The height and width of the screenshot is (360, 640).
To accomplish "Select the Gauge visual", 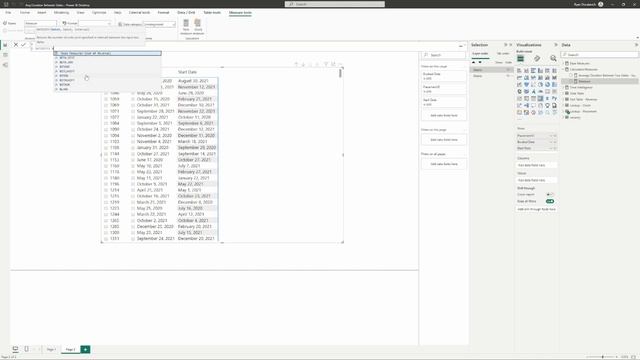I will tap(540, 91).
